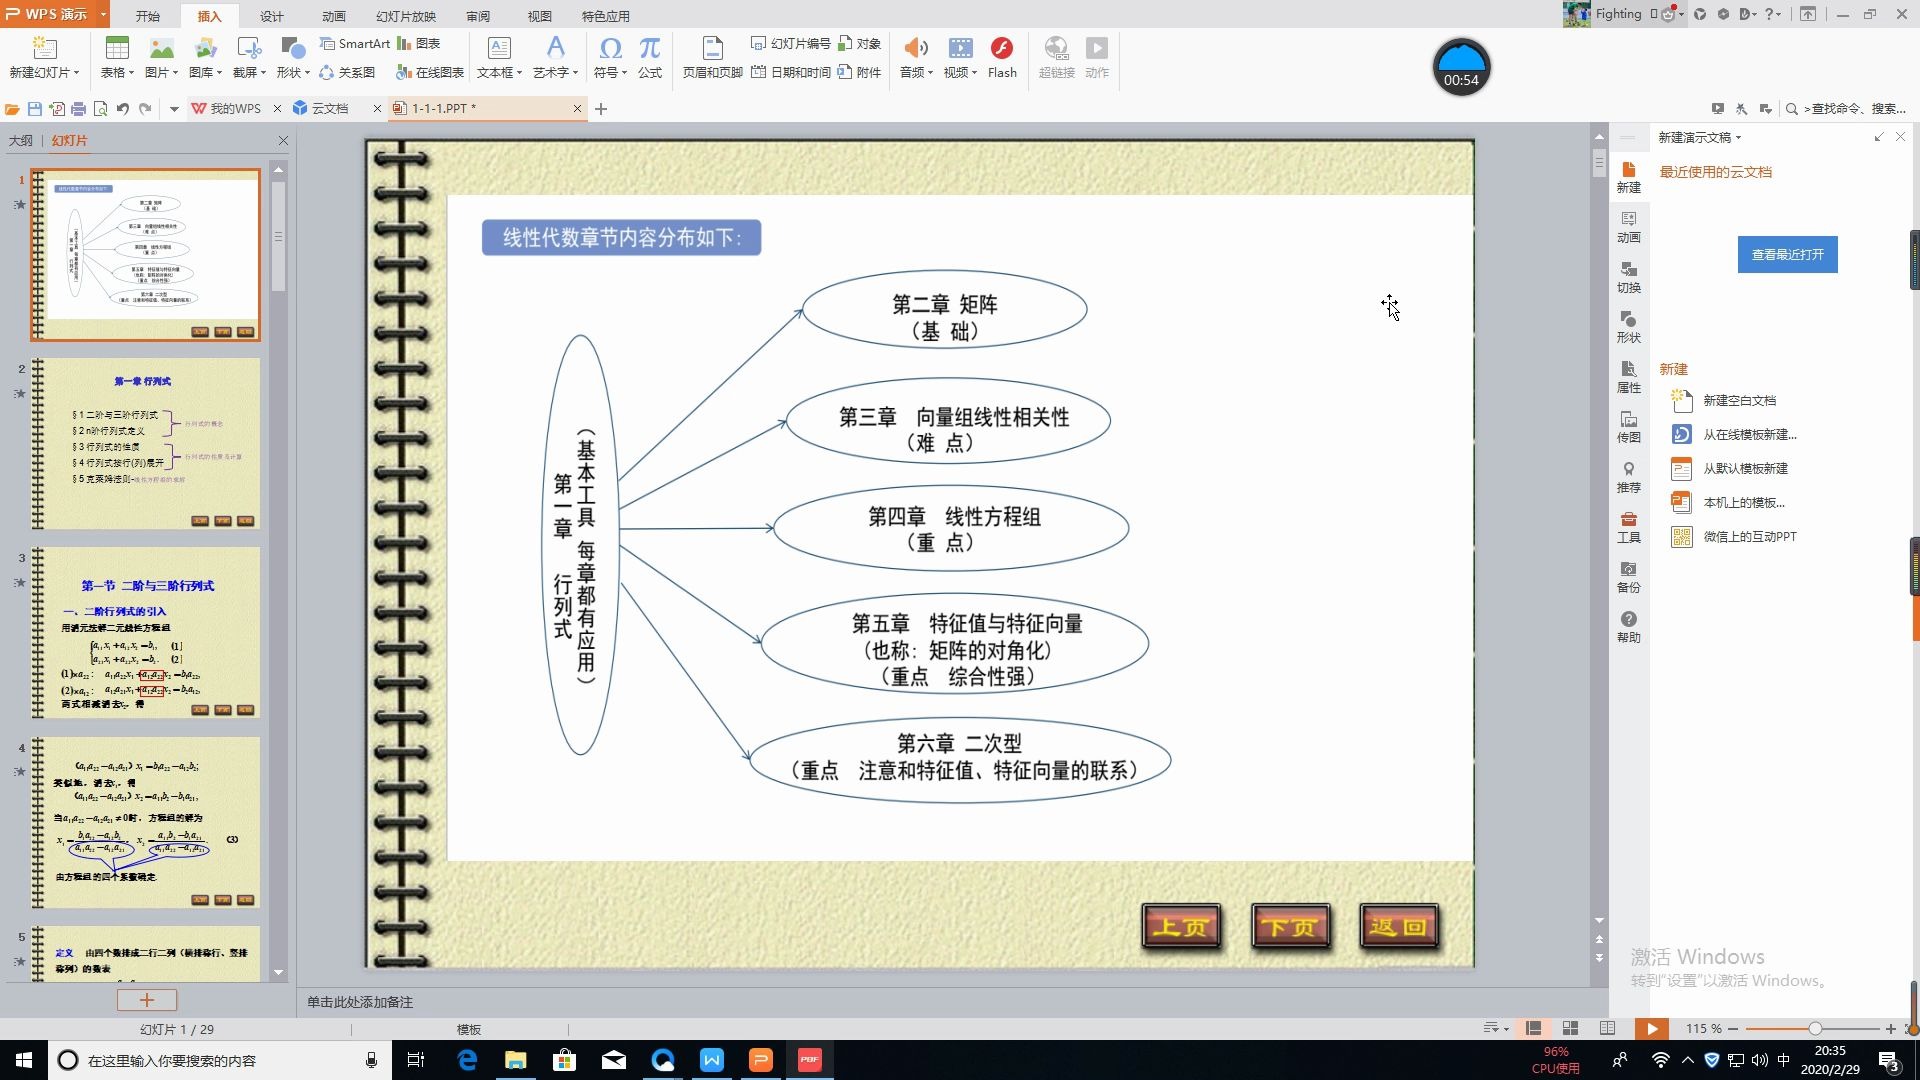Select slide 3 thumbnail 二阶与三阶行列式
The image size is (1920, 1080).
tap(146, 632)
